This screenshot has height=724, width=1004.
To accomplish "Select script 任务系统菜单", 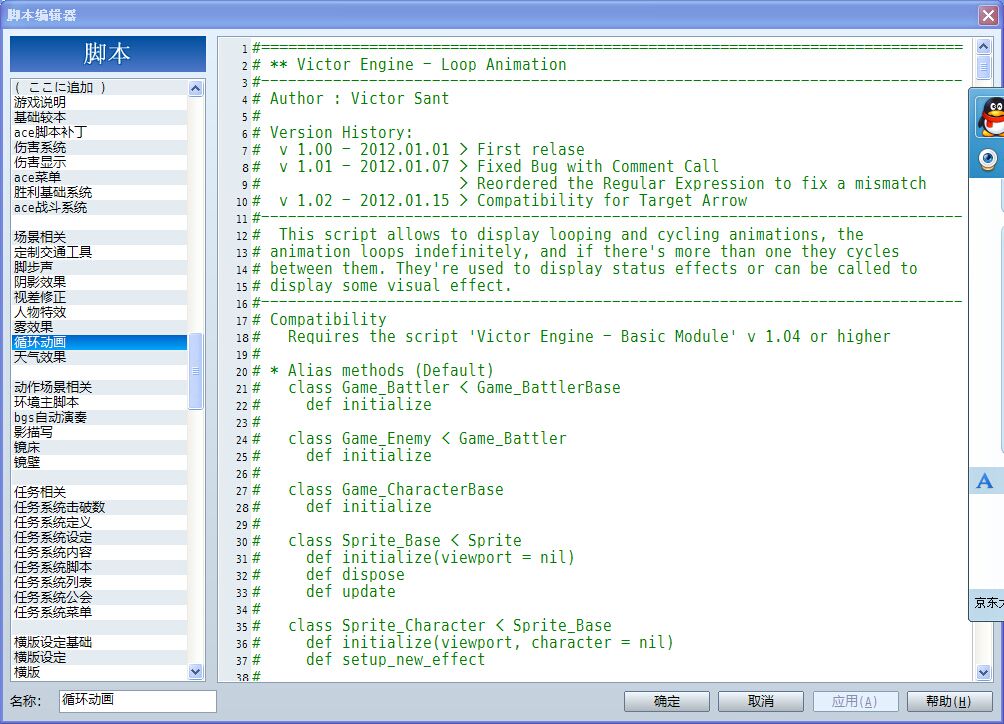I will tap(100, 611).
